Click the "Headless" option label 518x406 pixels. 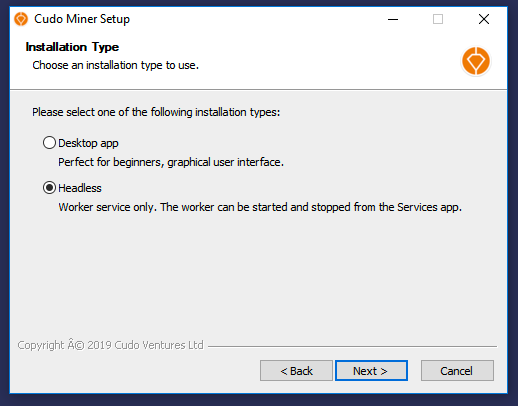click(80, 188)
